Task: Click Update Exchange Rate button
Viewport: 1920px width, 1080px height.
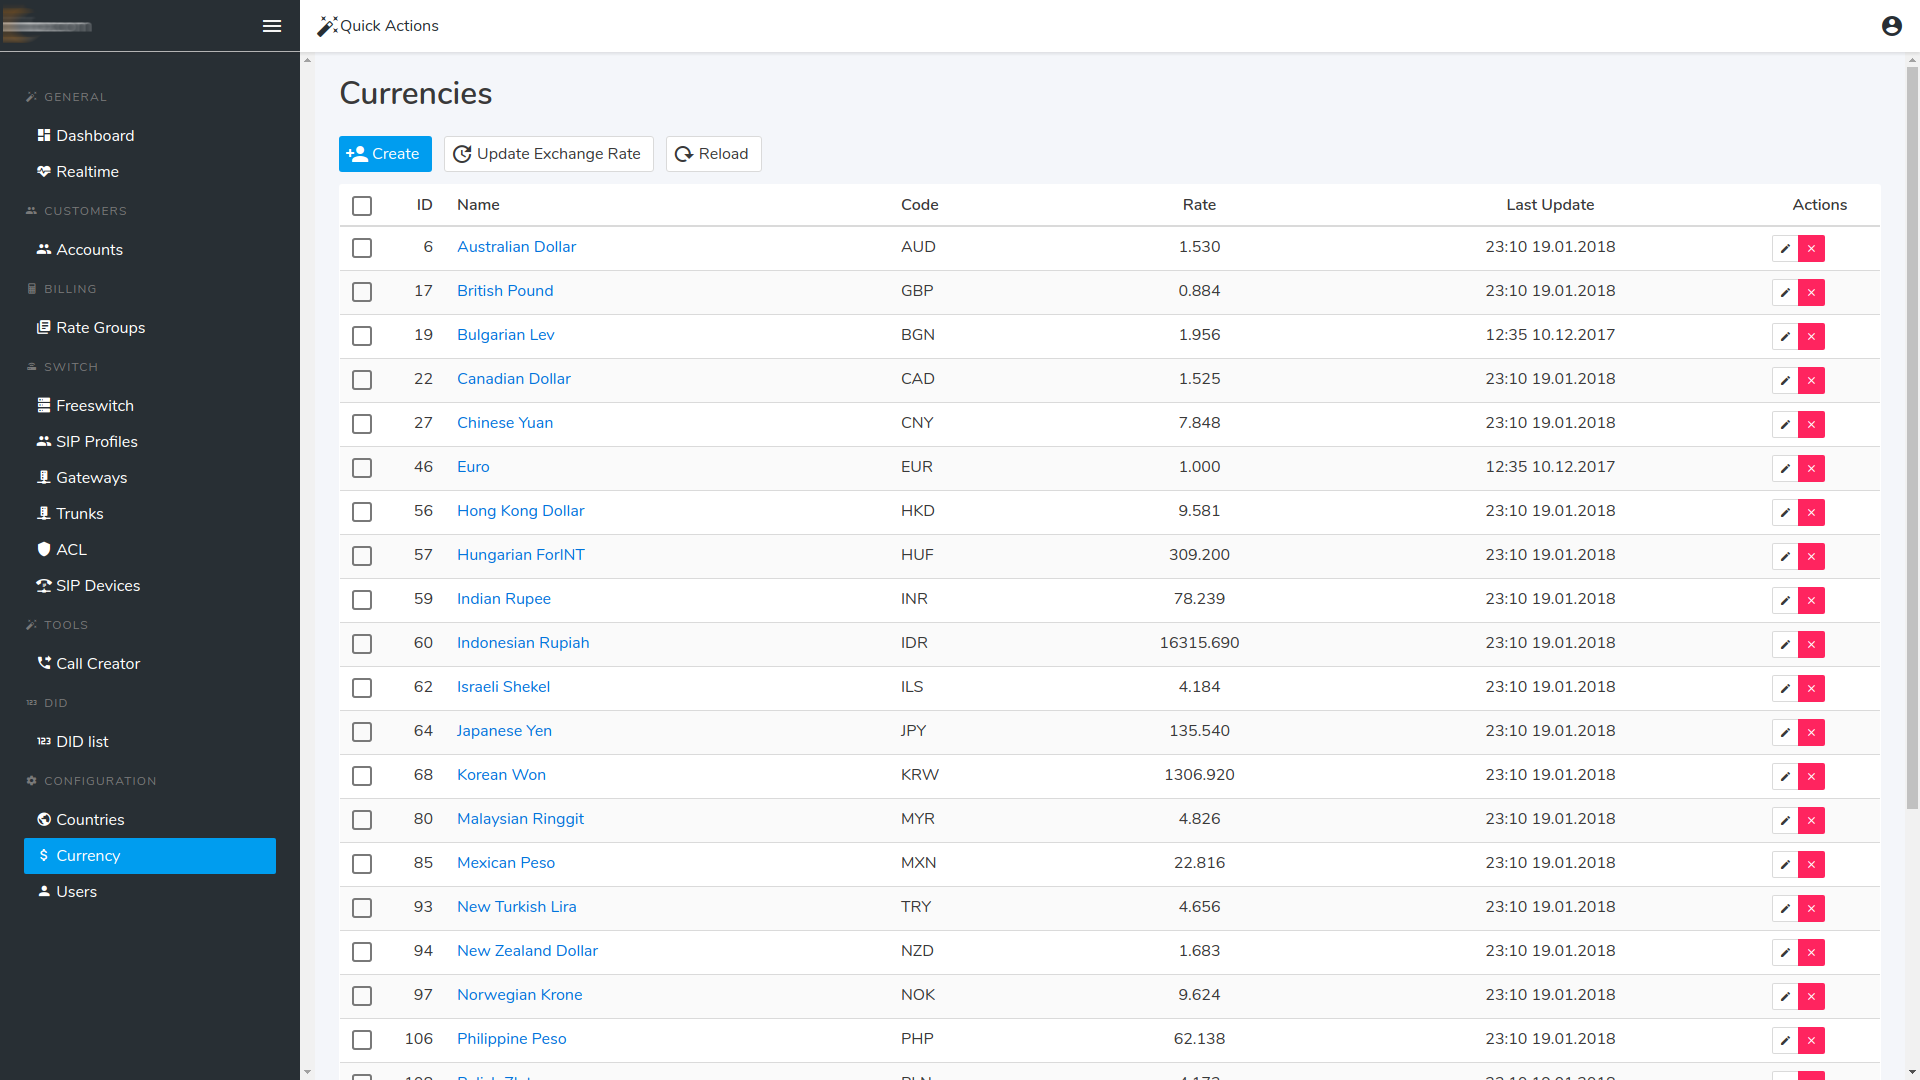Action: tap(548, 154)
